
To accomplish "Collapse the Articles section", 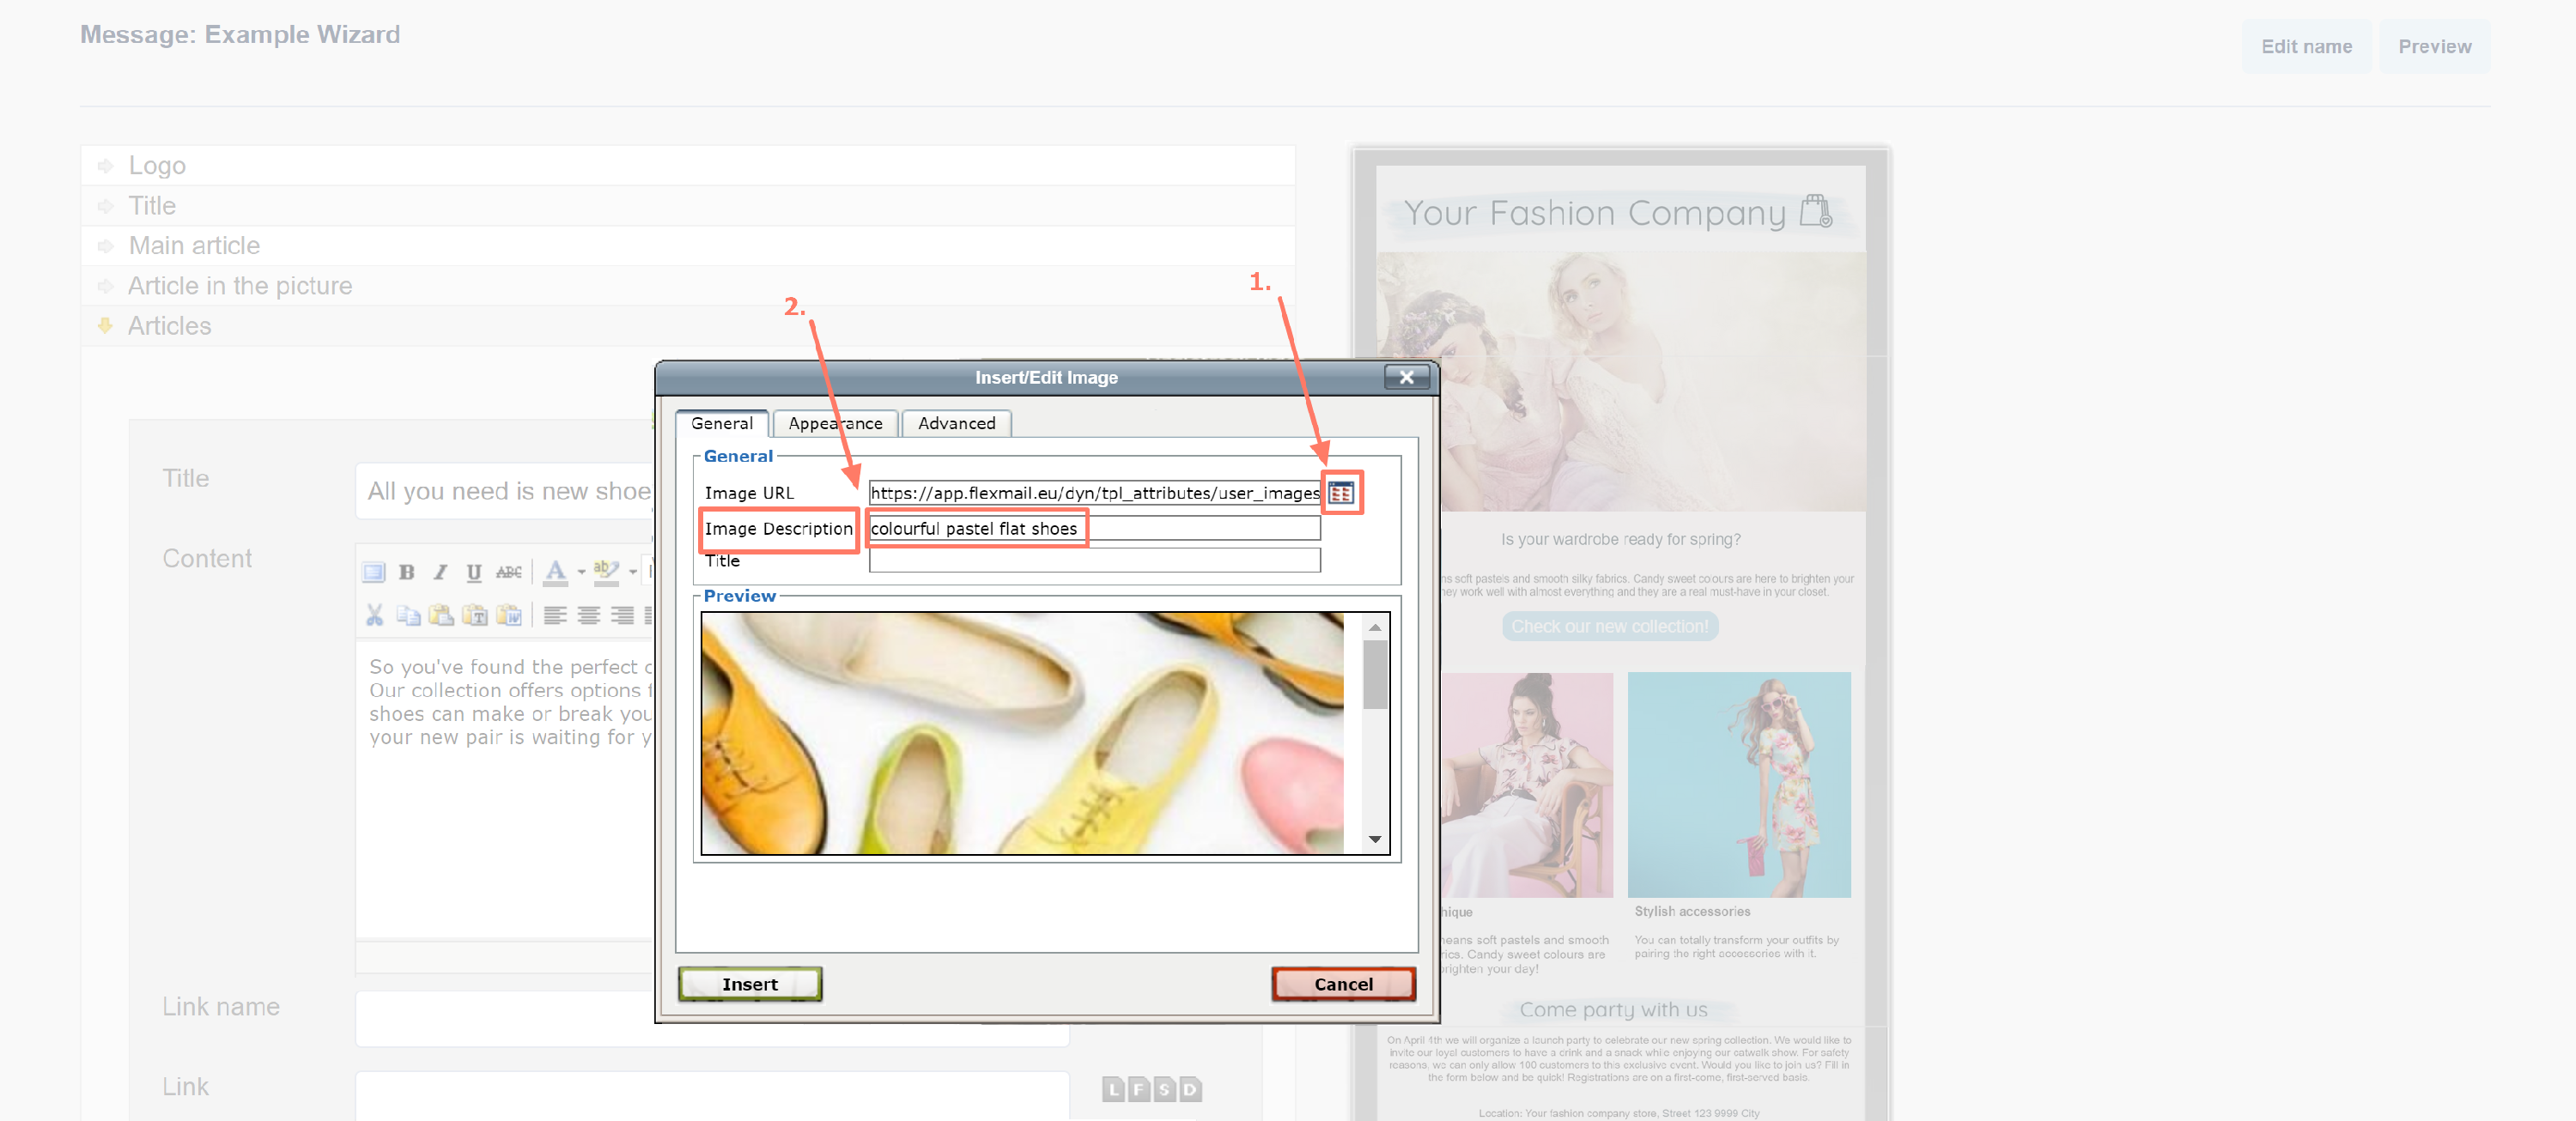I will (x=169, y=326).
